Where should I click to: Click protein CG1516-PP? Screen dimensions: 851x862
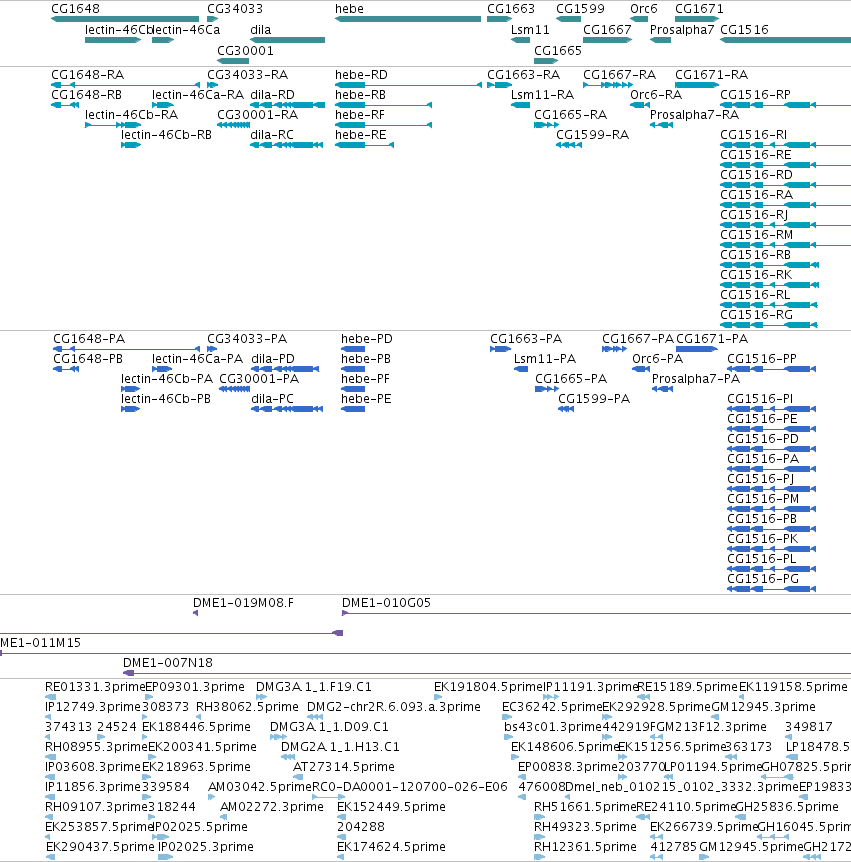pyautogui.click(x=771, y=369)
